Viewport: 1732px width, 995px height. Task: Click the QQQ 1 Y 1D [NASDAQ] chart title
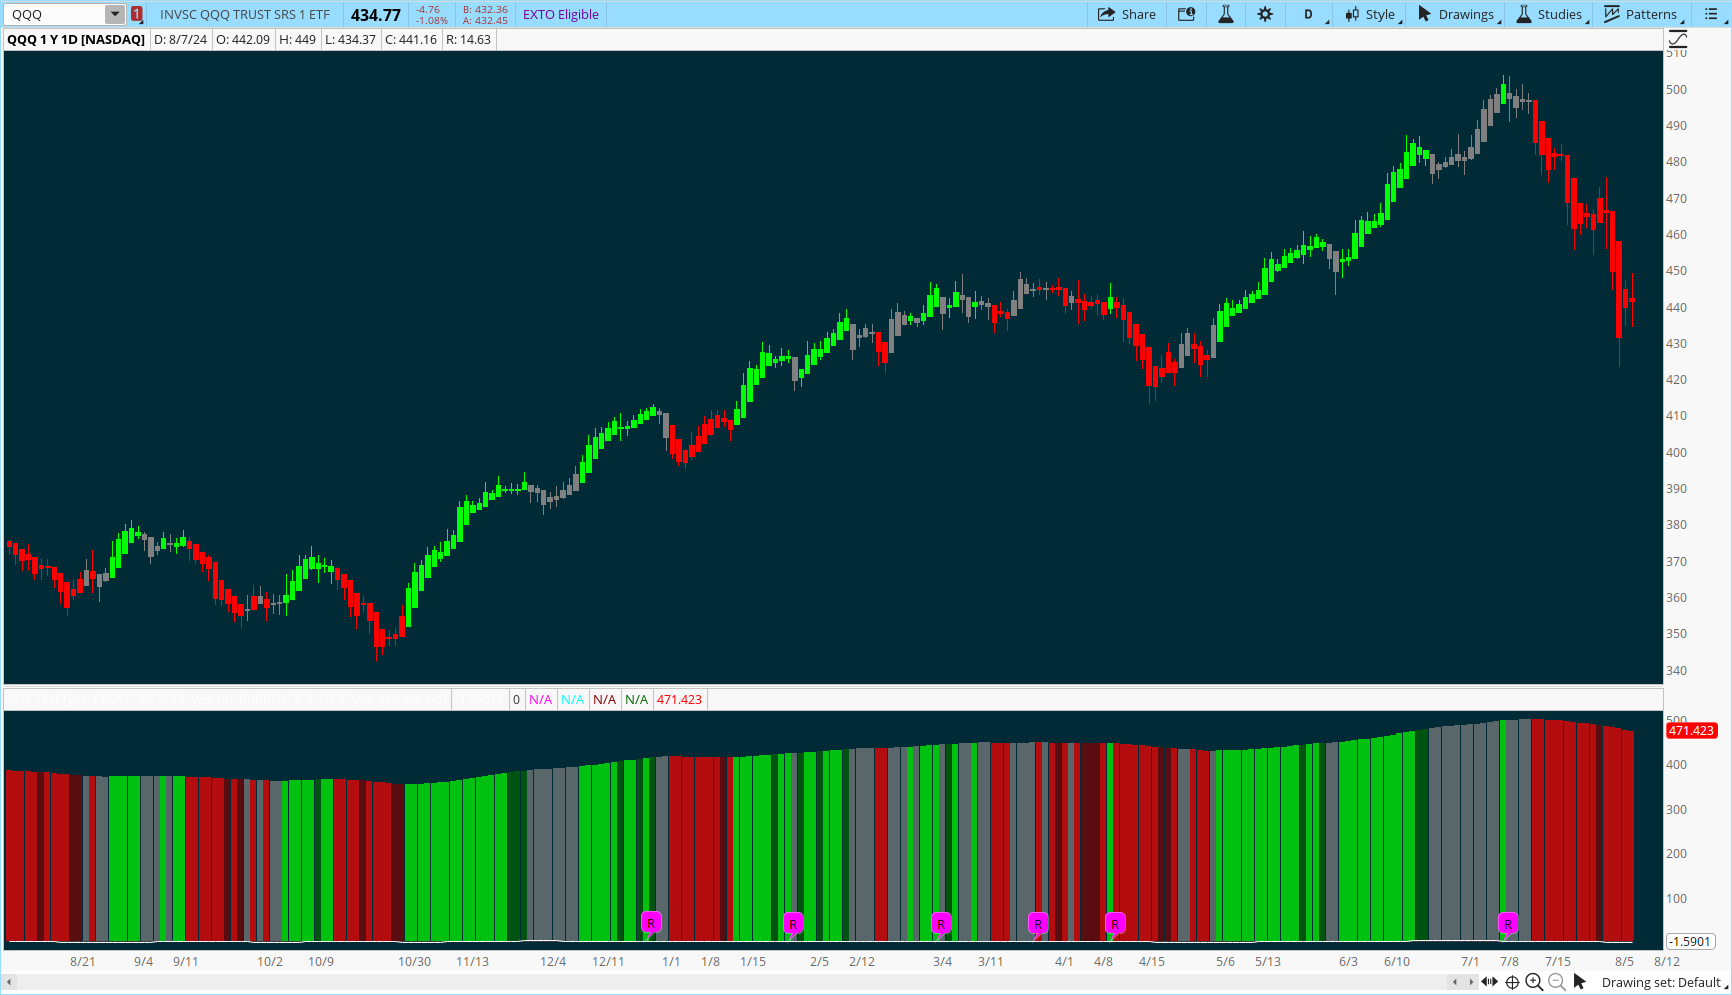tap(76, 39)
